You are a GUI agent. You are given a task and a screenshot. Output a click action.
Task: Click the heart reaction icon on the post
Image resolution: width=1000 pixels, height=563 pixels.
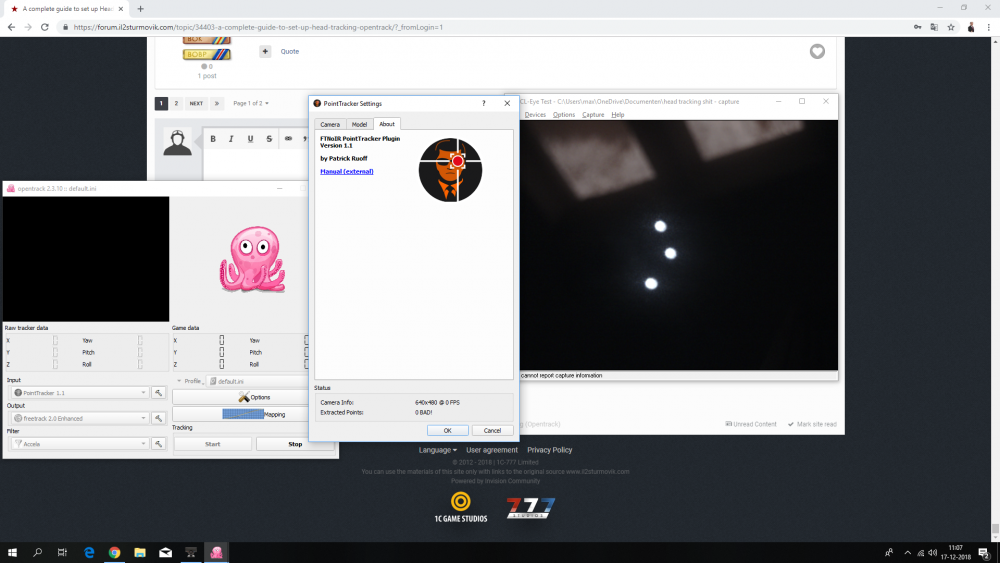coord(817,52)
